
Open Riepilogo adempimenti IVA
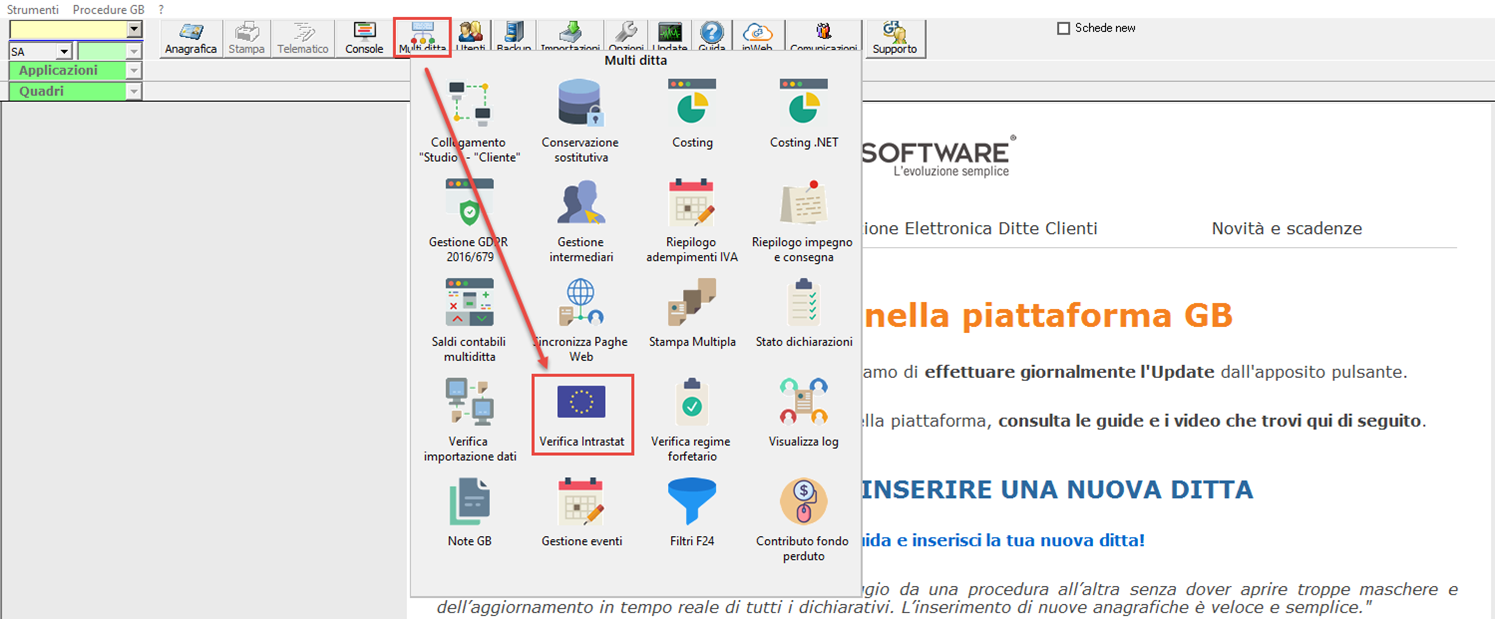[x=692, y=221]
